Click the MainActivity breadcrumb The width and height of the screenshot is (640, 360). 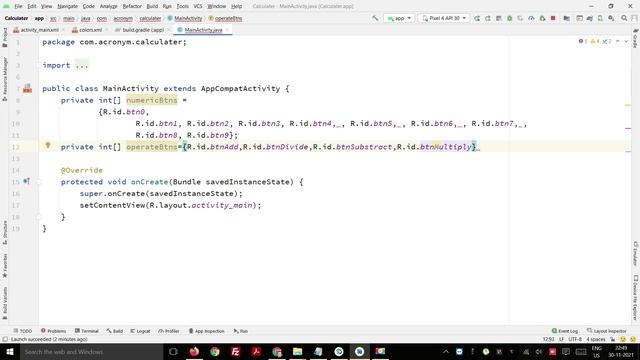[x=185, y=18]
